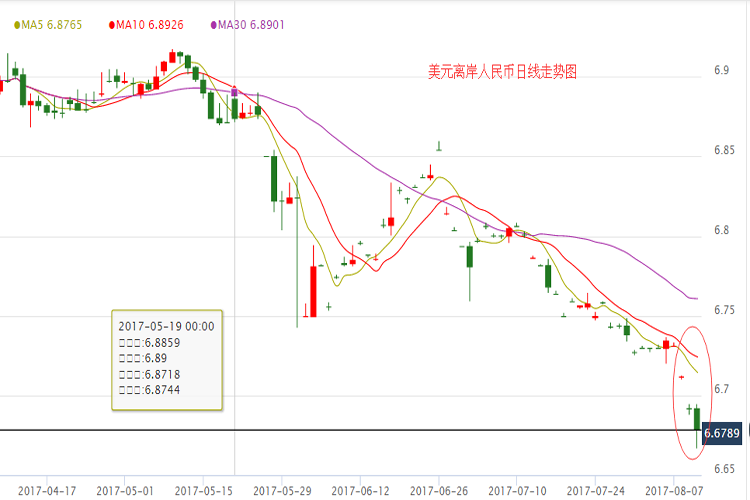Click the purple crosshair marker on MA30 line
This screenshot has width=750, height=500.
235,92
